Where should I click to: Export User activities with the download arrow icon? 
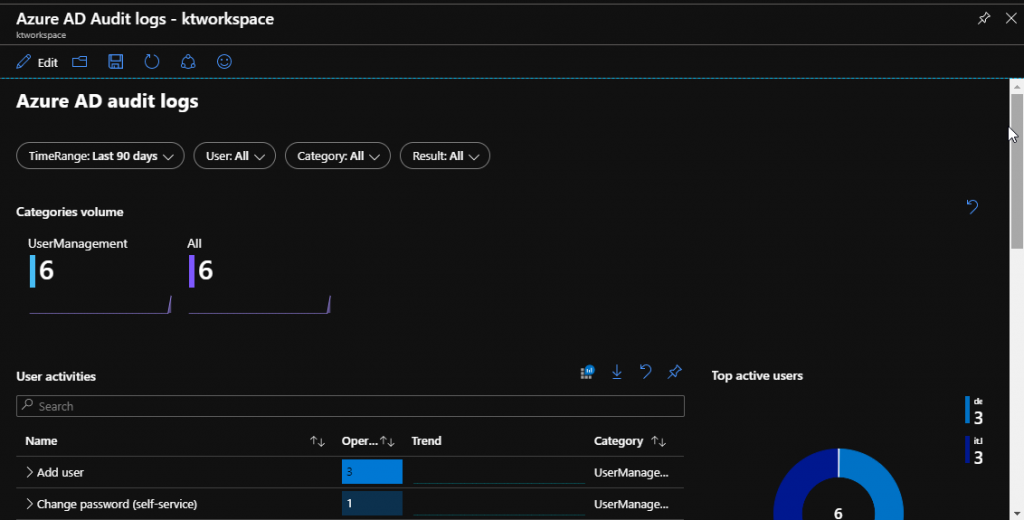tap(617, 372)
